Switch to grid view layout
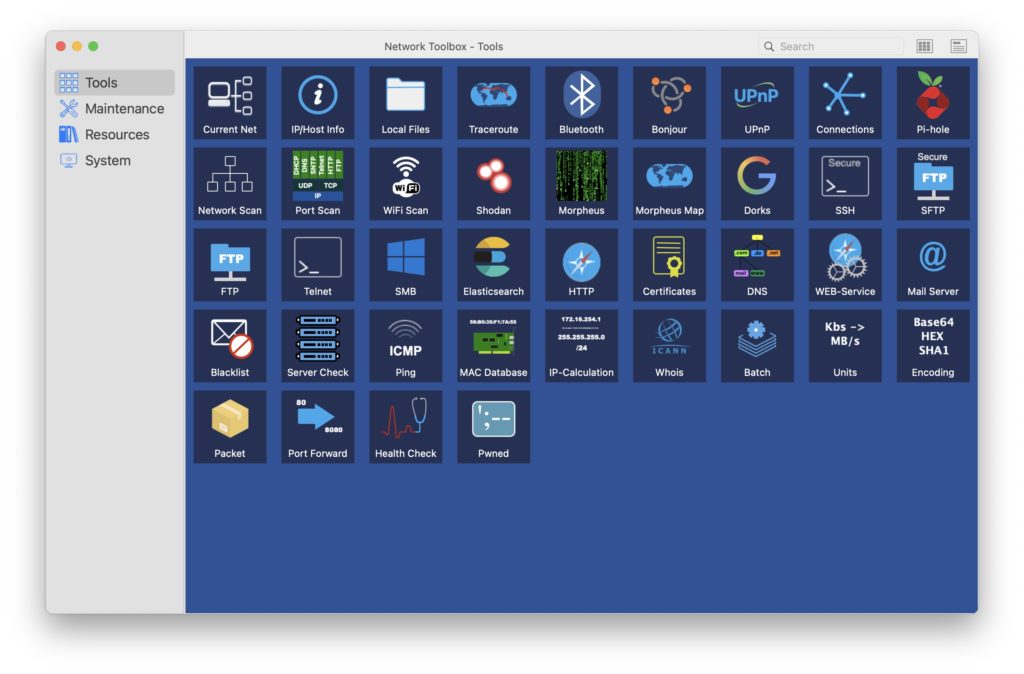Screen dimensions: 1024x674 coord(924,46)
